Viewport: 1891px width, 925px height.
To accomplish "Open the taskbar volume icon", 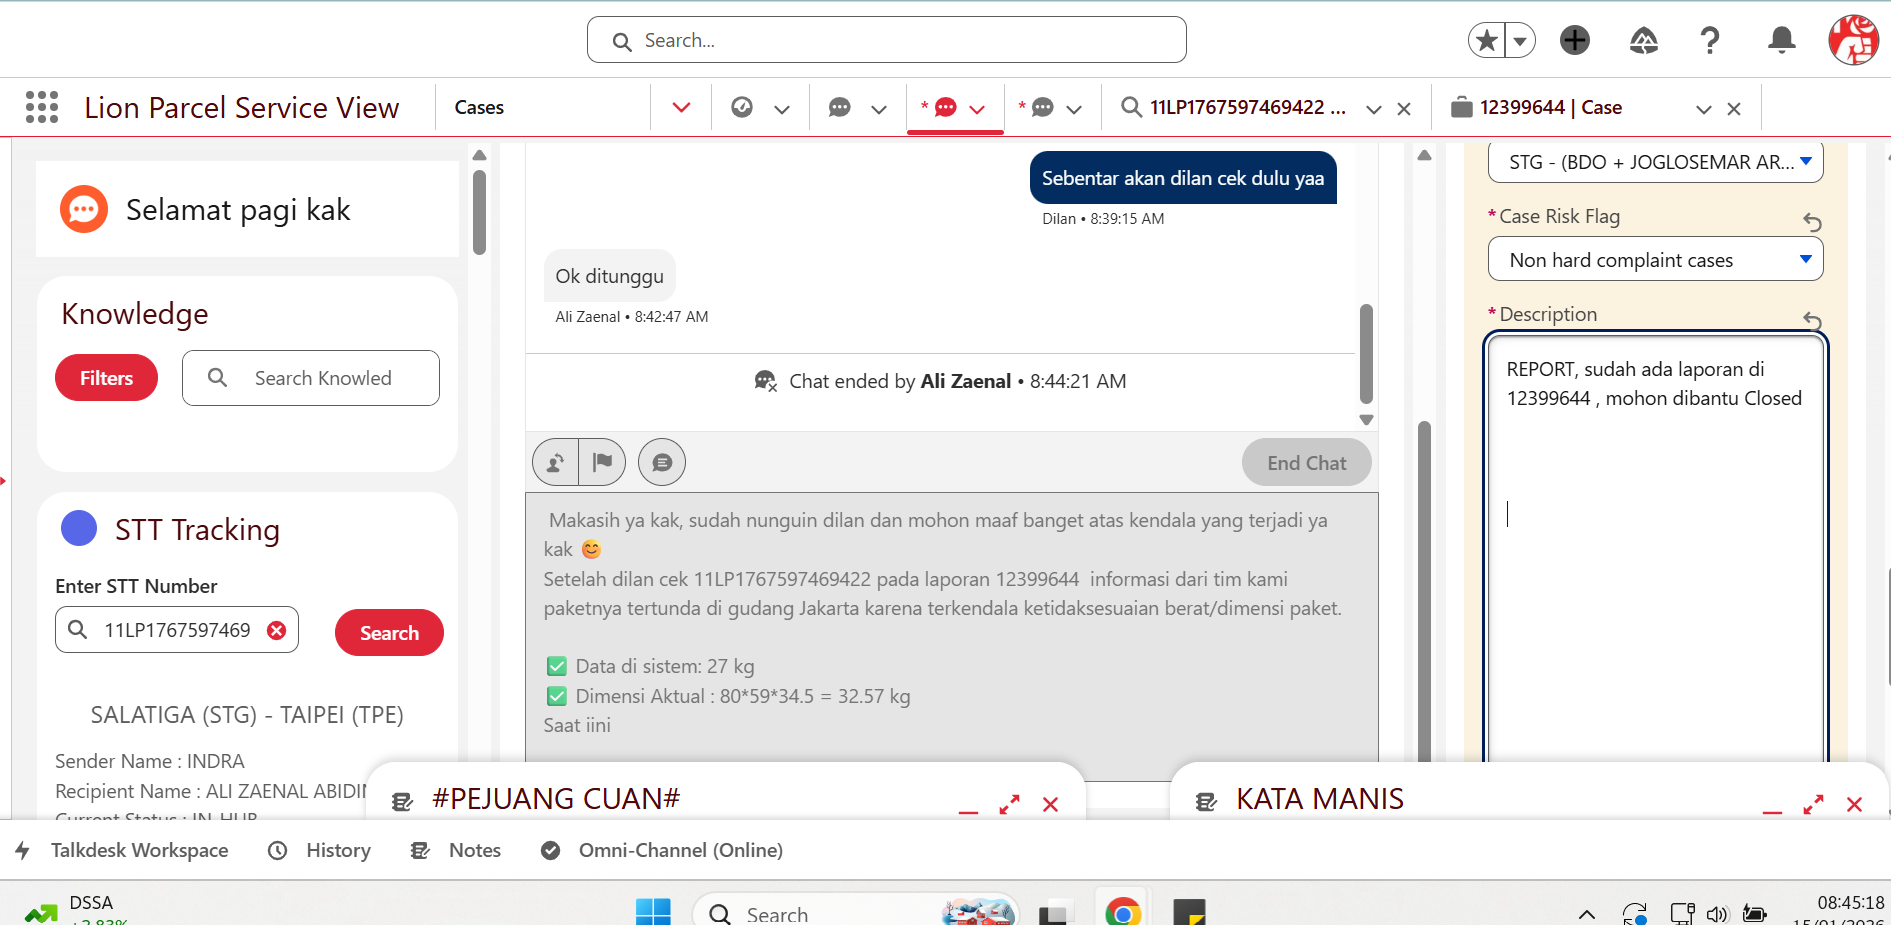I will coord(1717,914).
